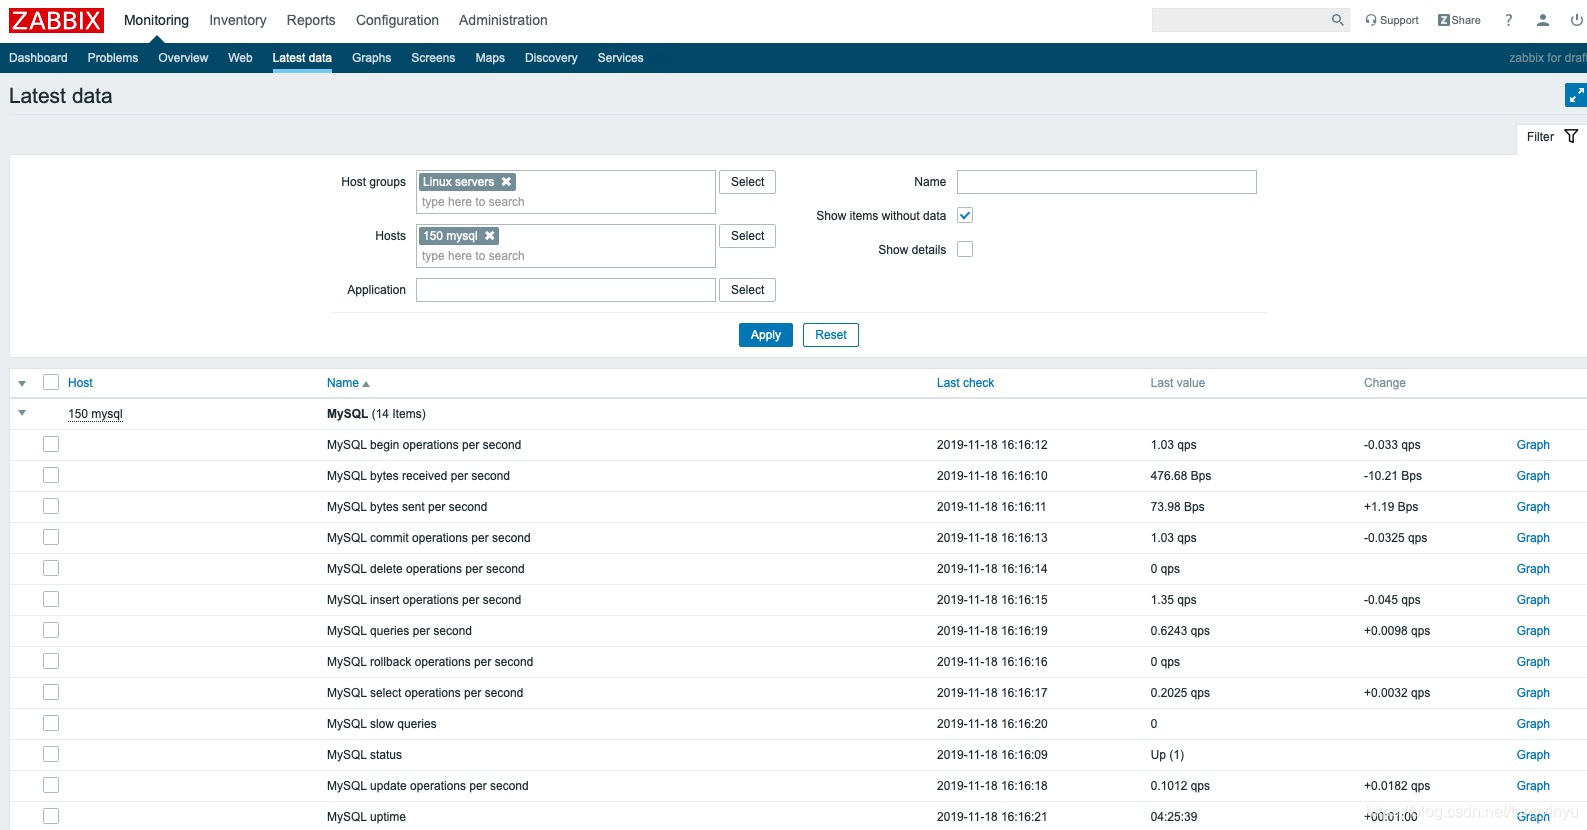Toggle fullscreen kiosk mode icon
This screenshot has width=1587, height=830.
(x=1576, y=95)
